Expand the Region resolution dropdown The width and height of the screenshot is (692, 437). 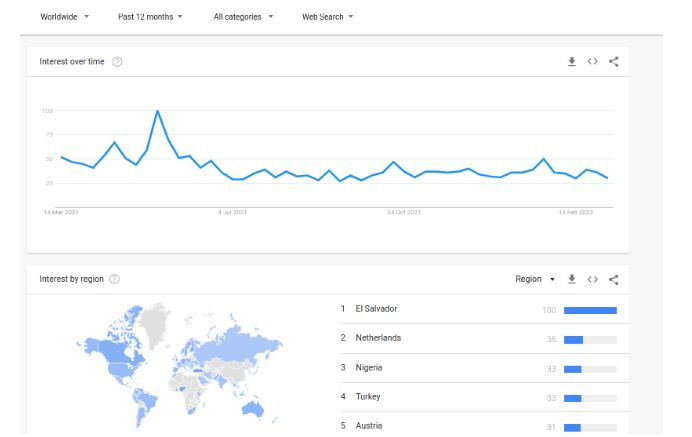[535, 279]
